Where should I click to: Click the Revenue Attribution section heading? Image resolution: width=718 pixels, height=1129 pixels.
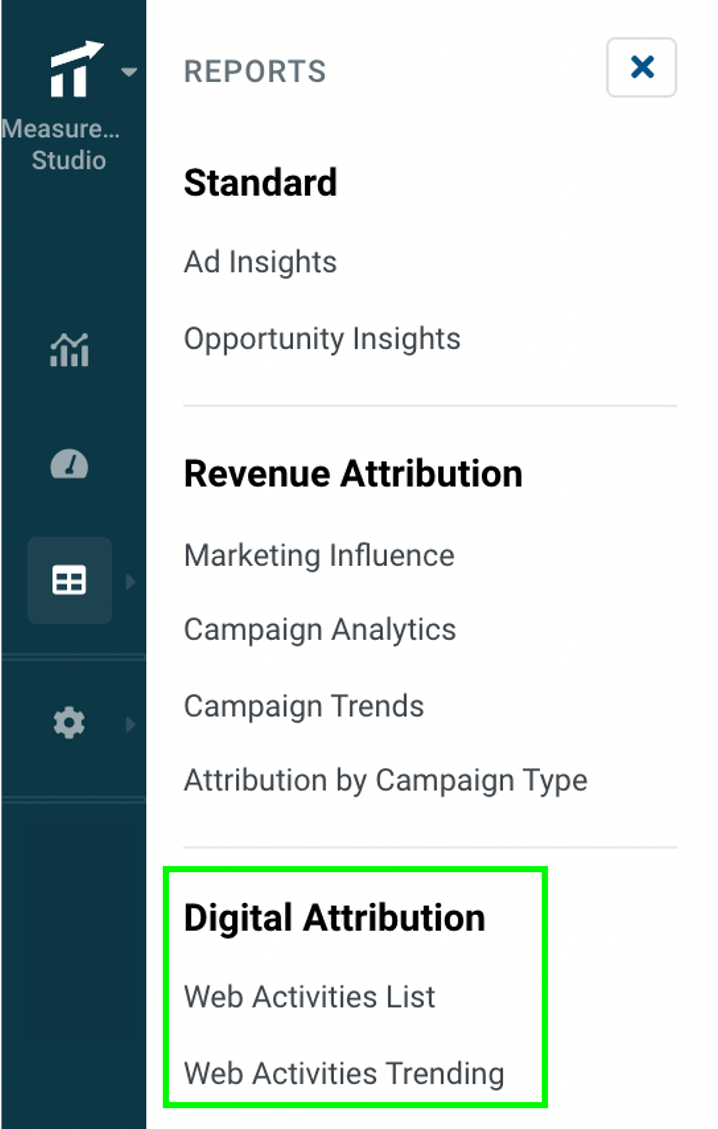tap(352, 473)
